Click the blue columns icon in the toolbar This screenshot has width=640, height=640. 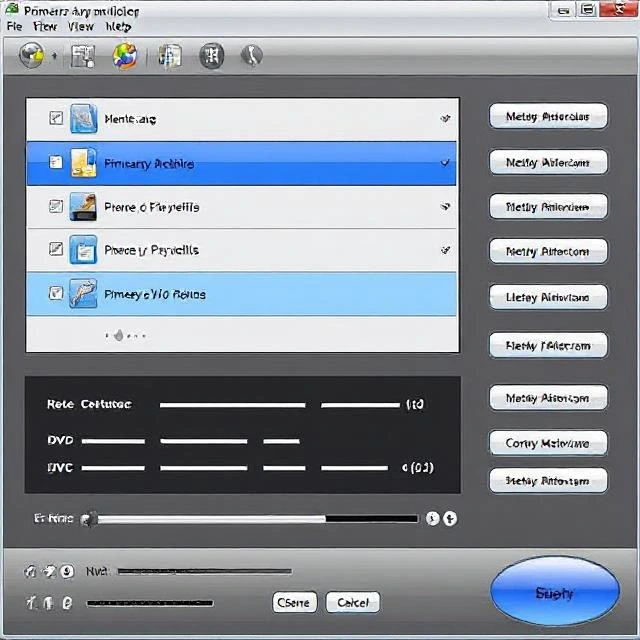pos(170,56)
